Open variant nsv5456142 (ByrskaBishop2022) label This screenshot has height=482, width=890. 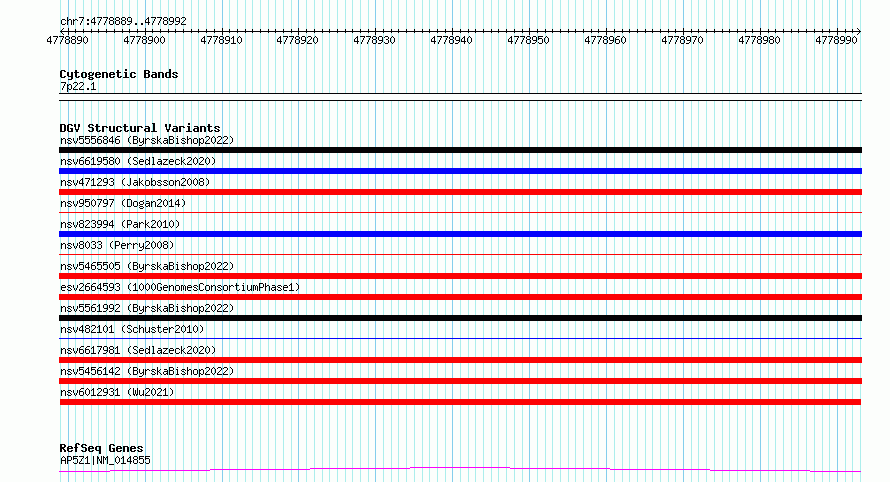[x=147, y=371]
